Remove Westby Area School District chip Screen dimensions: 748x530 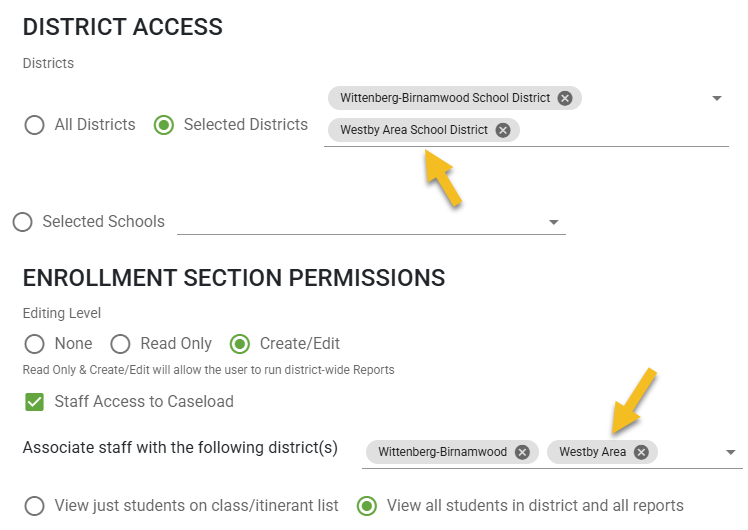(503, 130)
